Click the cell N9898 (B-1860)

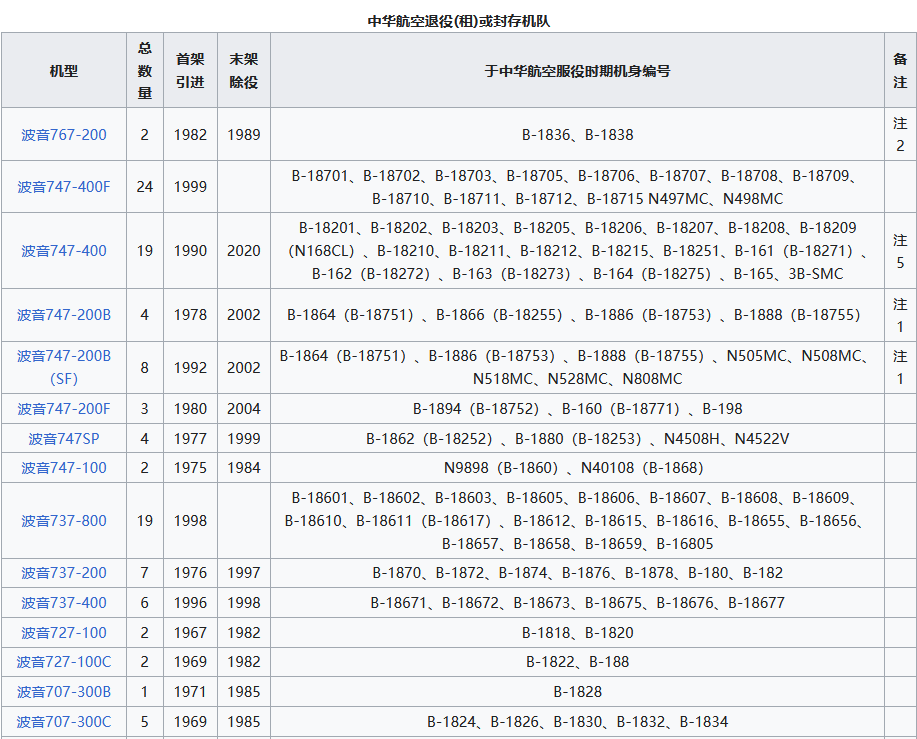pyautogui.click(x=577, y=468)
